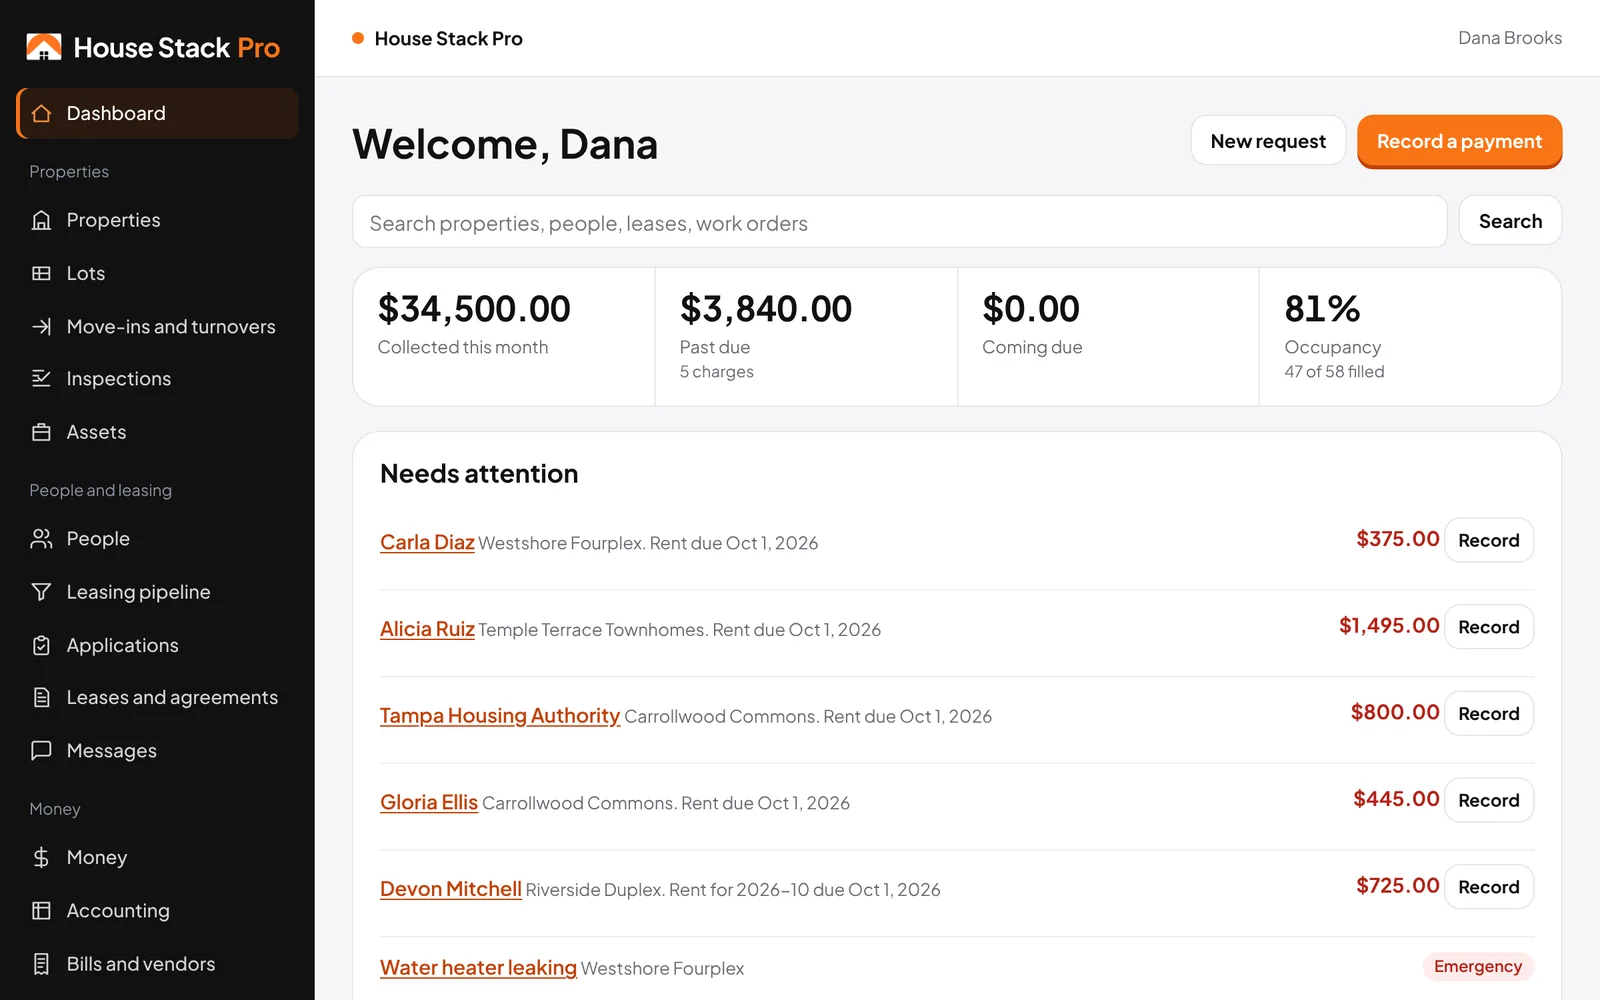Image resolution: width=1600 pixels, height=1000 pixels.
Task: Open Tampa Housing Authority link
Action: point(500,716)
